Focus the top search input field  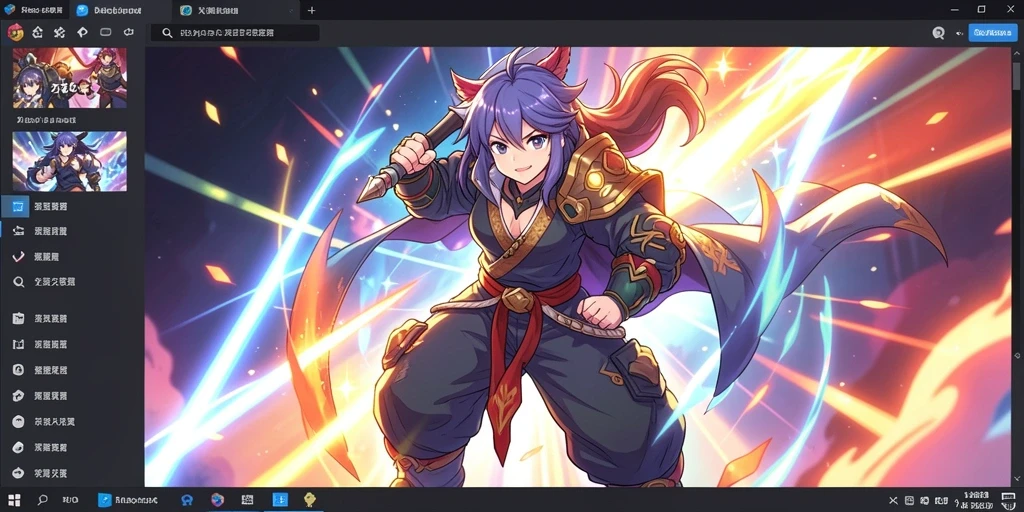[x=235, y=33]
